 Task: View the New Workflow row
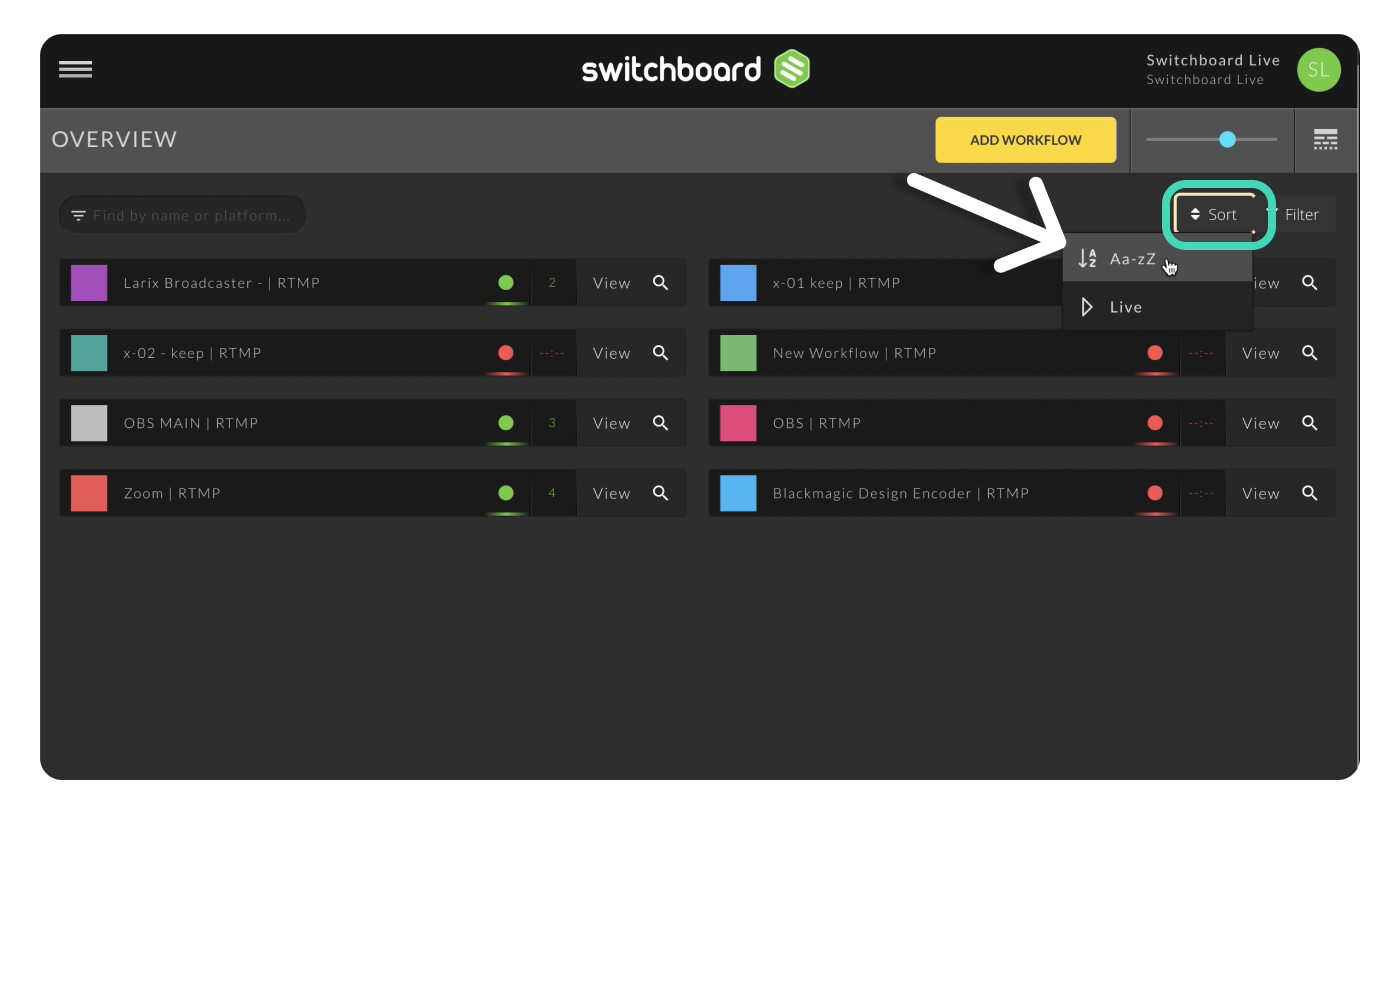[x=1260, y=353]
